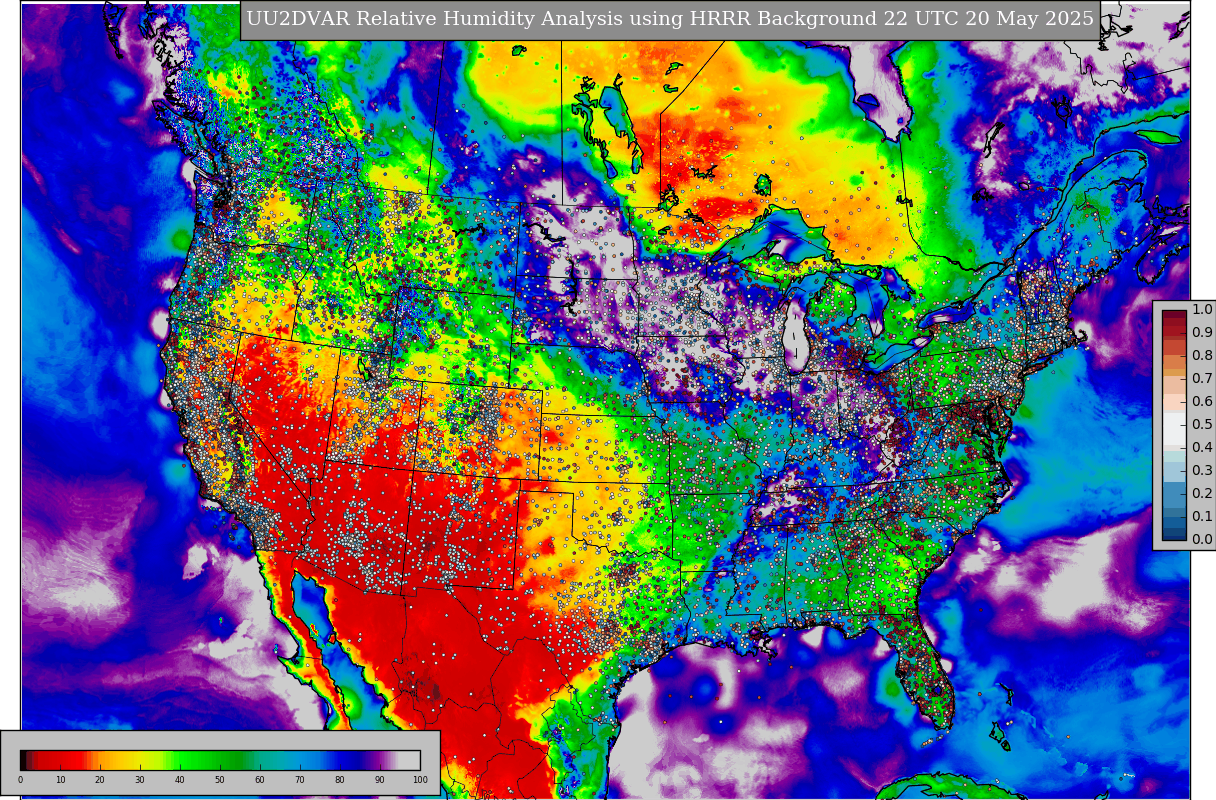Click the 60 label on humidity colorbar
Viewport: 1216px width, 800px height.
pos(260,780)
